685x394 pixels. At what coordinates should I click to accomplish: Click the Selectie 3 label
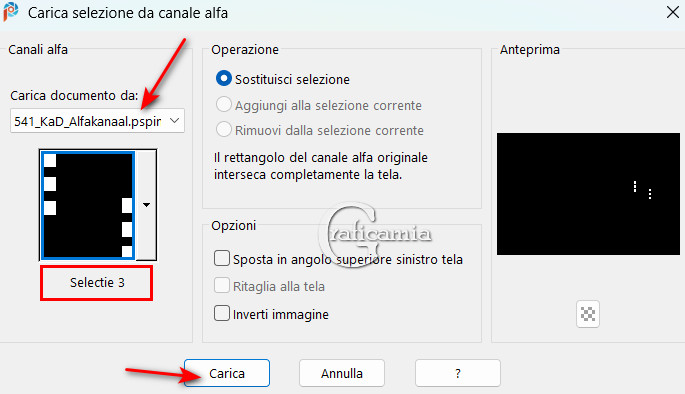pyautogui.click(x=97, y=283)
